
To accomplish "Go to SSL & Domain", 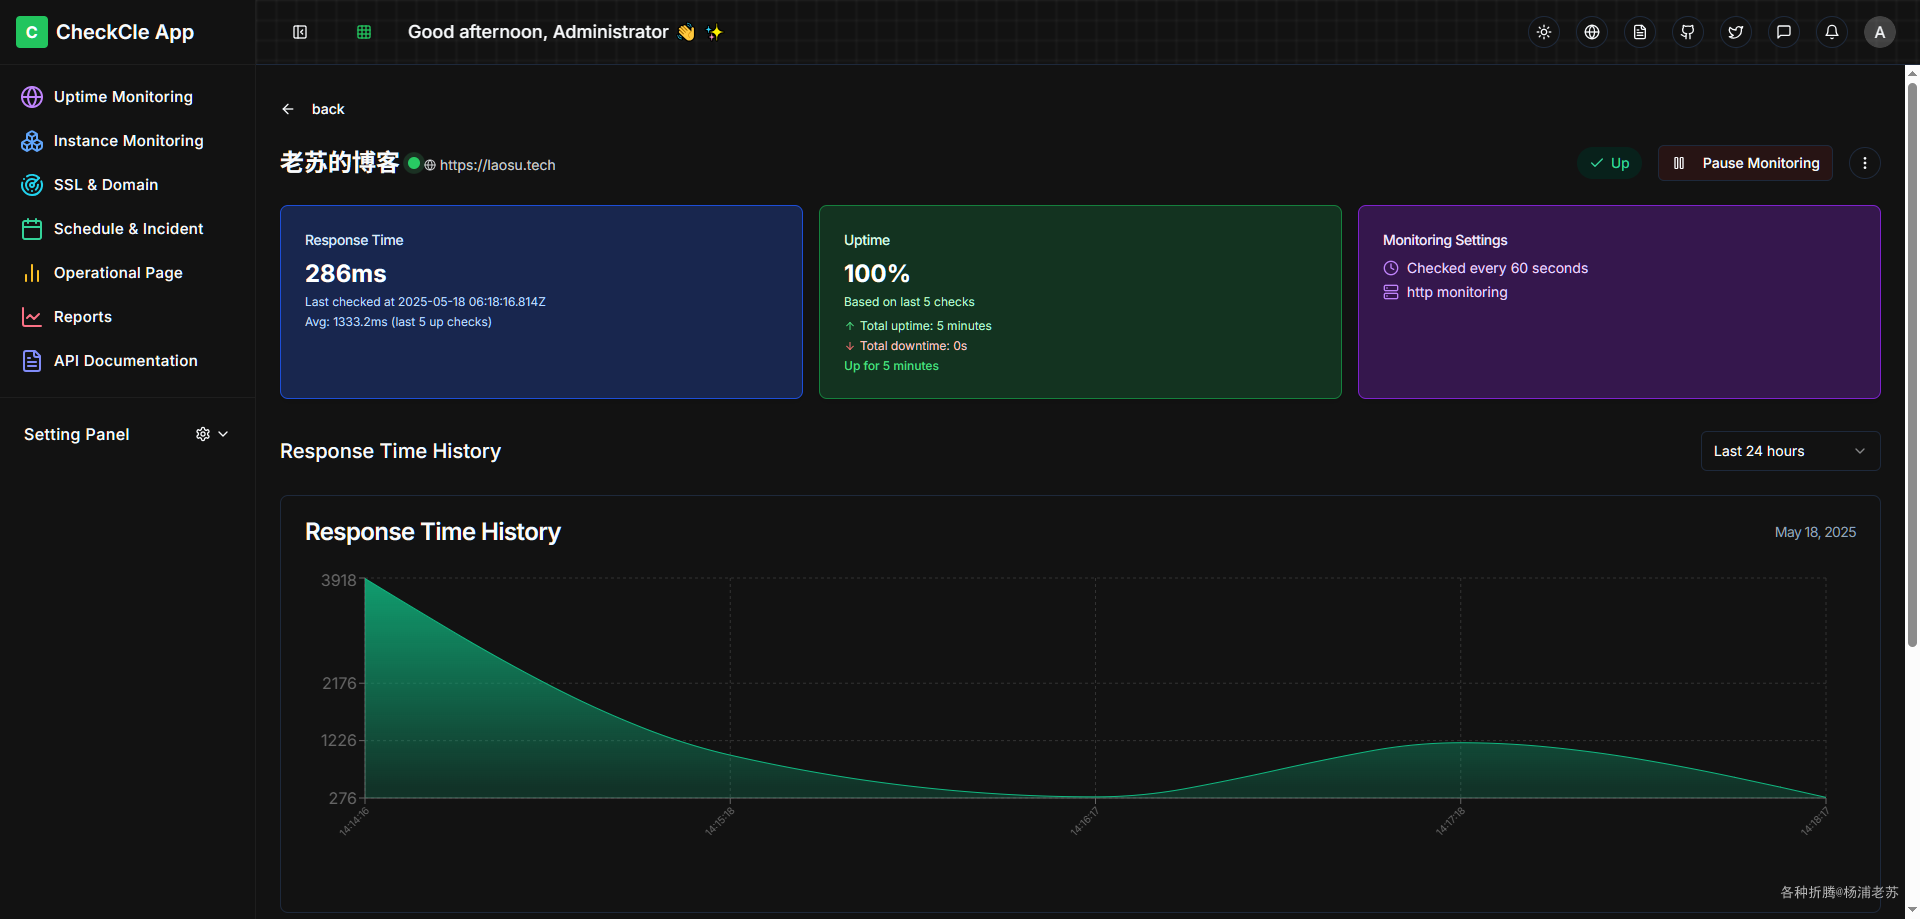I will coord(128,185).
